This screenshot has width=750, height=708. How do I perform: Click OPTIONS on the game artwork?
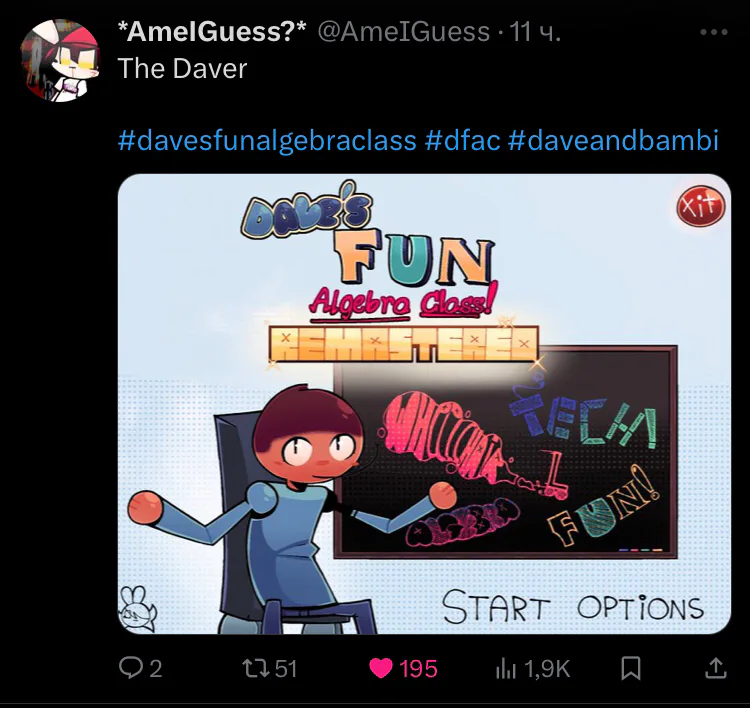pyautogui.click(x=640, y=607)
